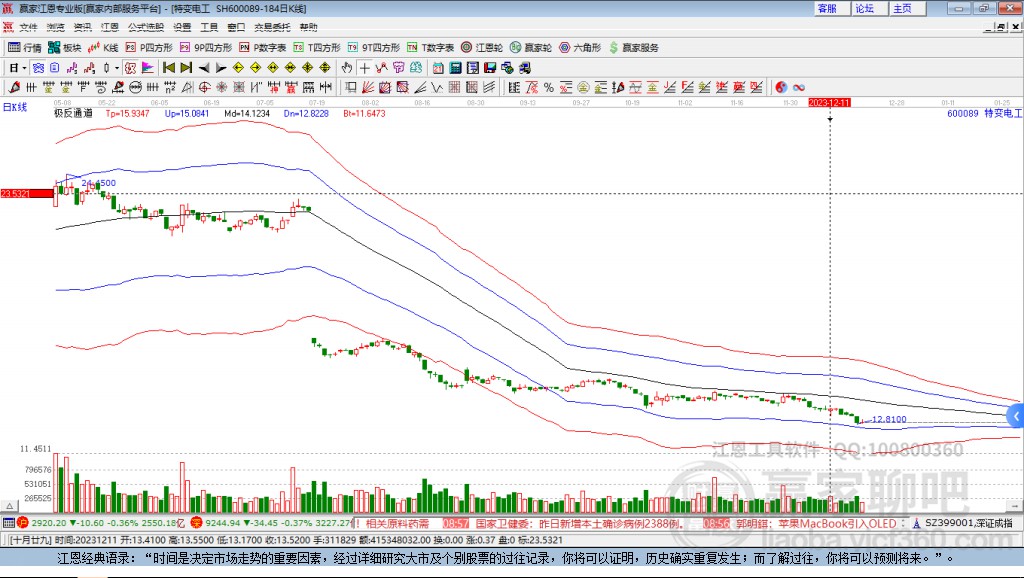Click the yin-yang icon in toolbar
The image size is (1024, 578).
[x=781, y=87]
